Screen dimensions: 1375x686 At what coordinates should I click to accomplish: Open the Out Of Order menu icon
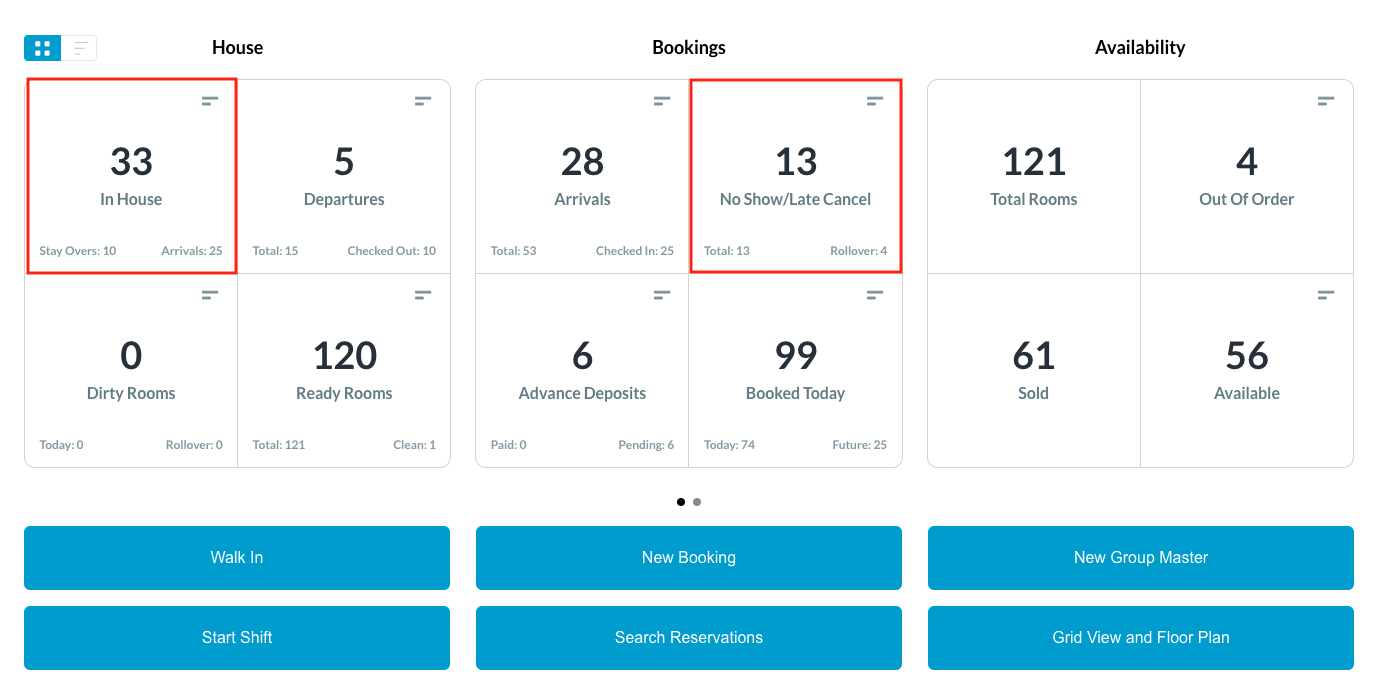[x=1326, y=101]
